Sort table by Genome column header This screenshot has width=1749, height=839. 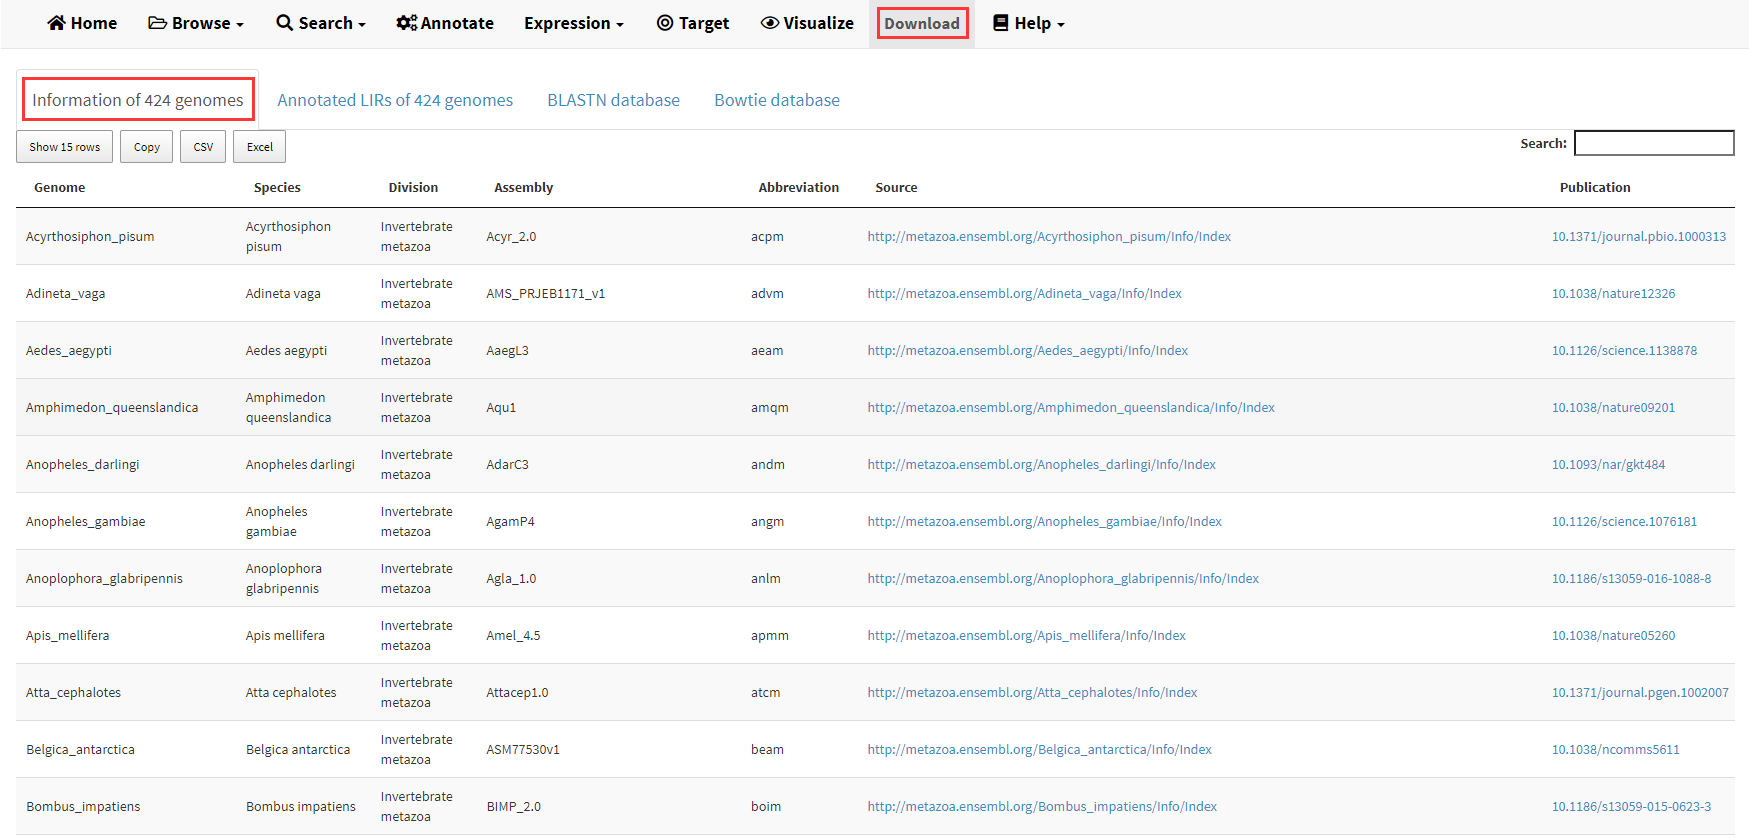[x=60, y=188]
